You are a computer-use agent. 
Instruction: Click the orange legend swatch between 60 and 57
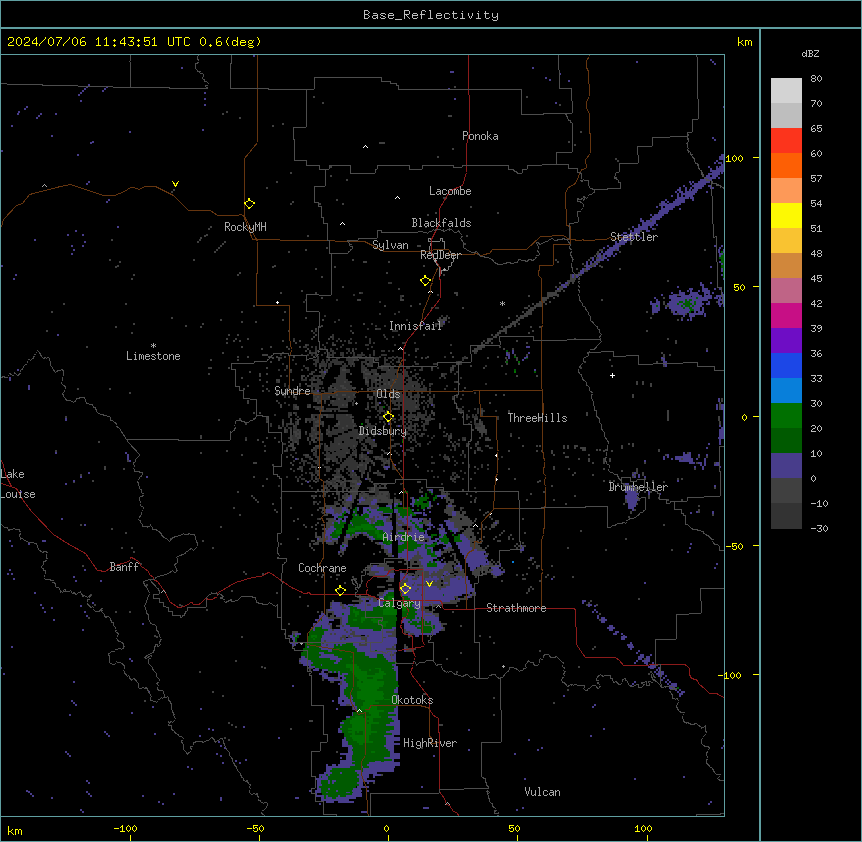tap(786, 165)
